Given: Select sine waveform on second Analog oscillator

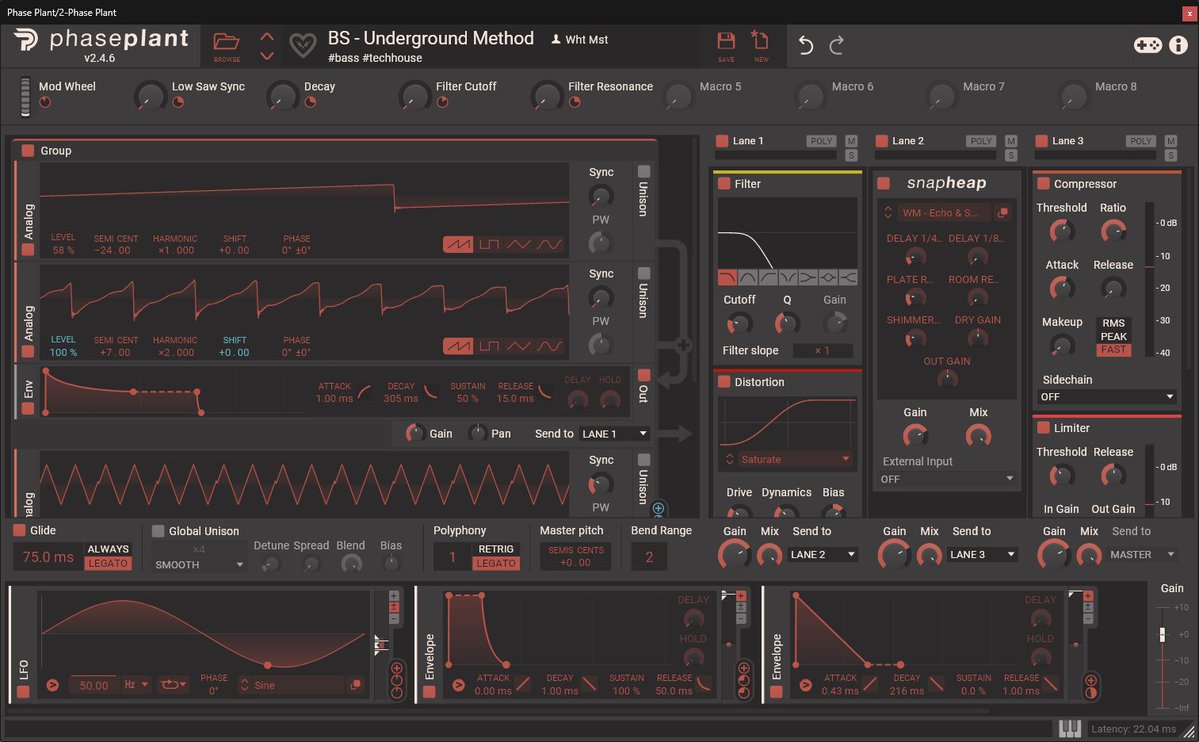Looking at the screenshot, I should point(549,347).
